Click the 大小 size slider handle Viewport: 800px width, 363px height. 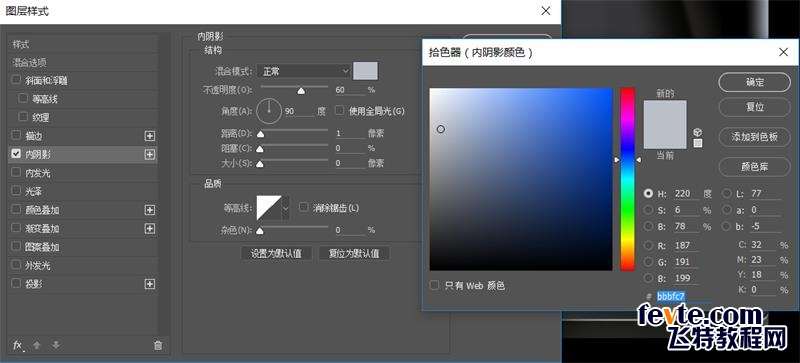pyautogui.click(x=260, y=164)
